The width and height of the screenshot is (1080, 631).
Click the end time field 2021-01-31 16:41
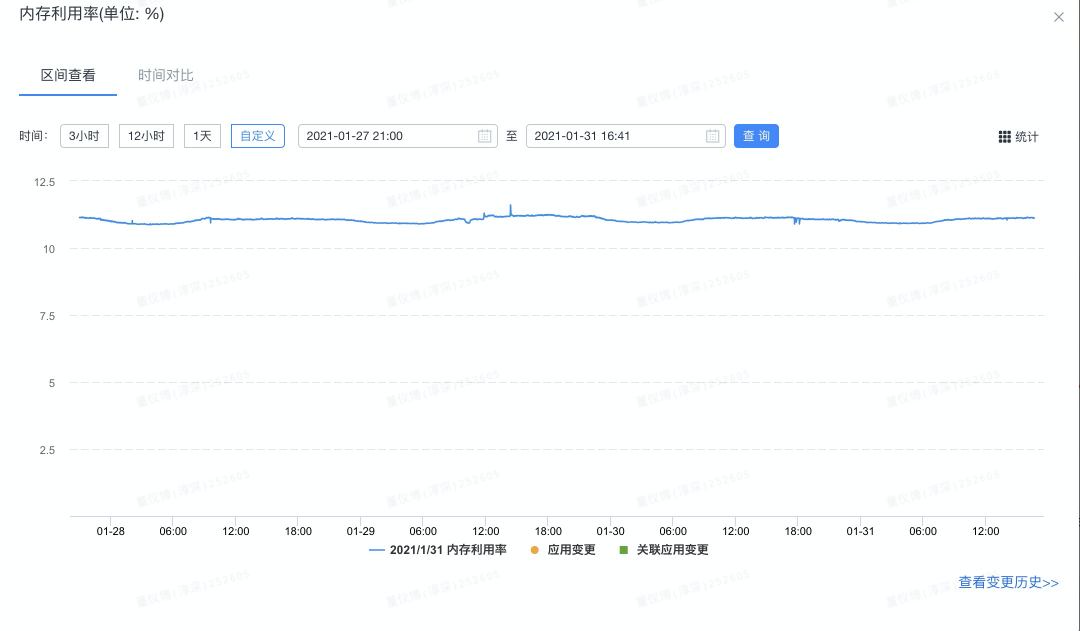(613, 136)
